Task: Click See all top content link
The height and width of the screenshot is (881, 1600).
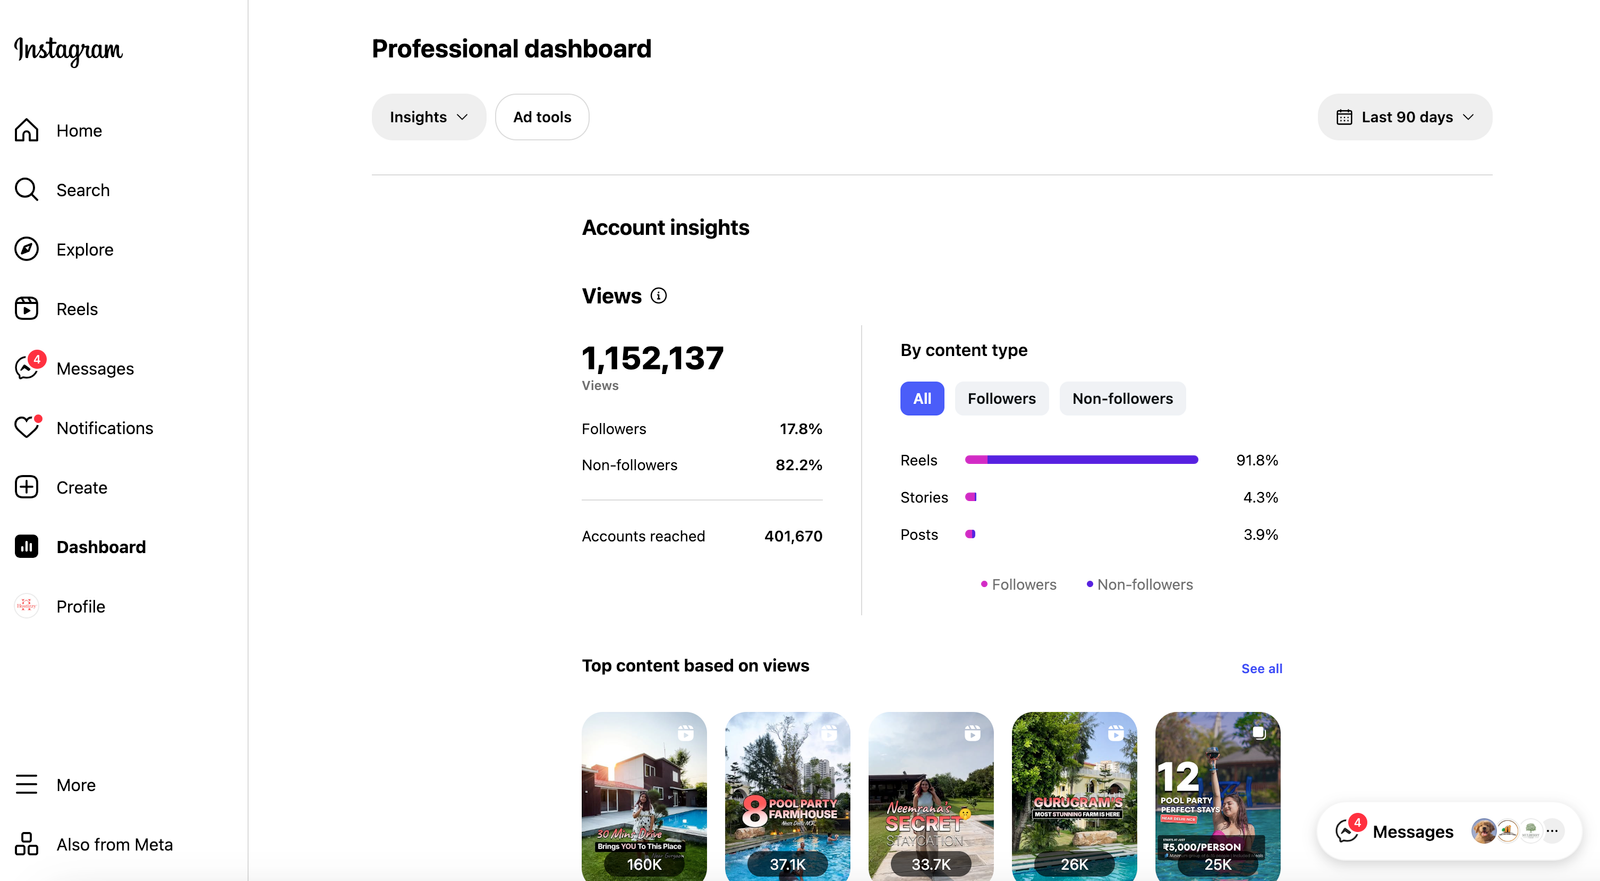Action: pyautogui.click(x=1262, y=668)
